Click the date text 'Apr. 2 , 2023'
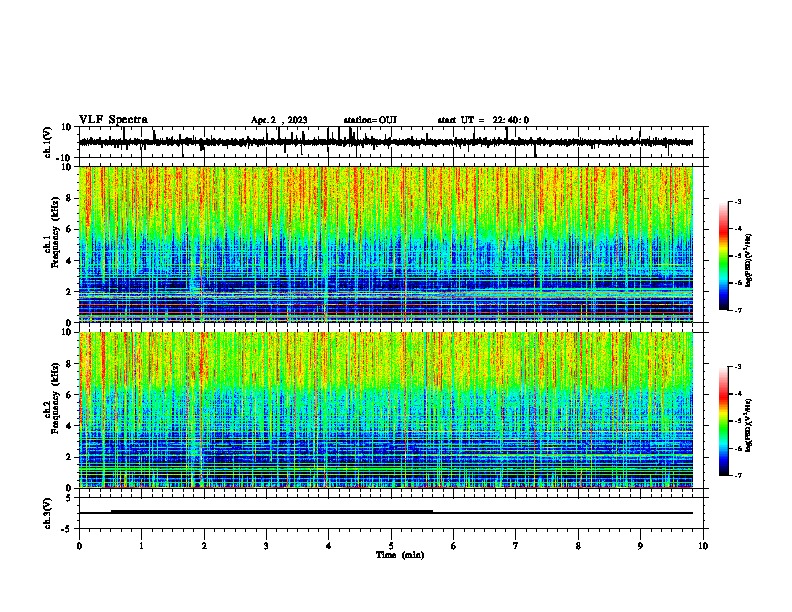792x612 pixels. 279,120
